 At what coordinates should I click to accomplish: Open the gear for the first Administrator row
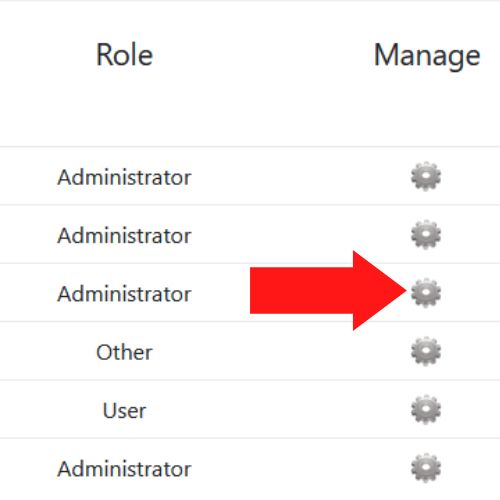point(426,176)
